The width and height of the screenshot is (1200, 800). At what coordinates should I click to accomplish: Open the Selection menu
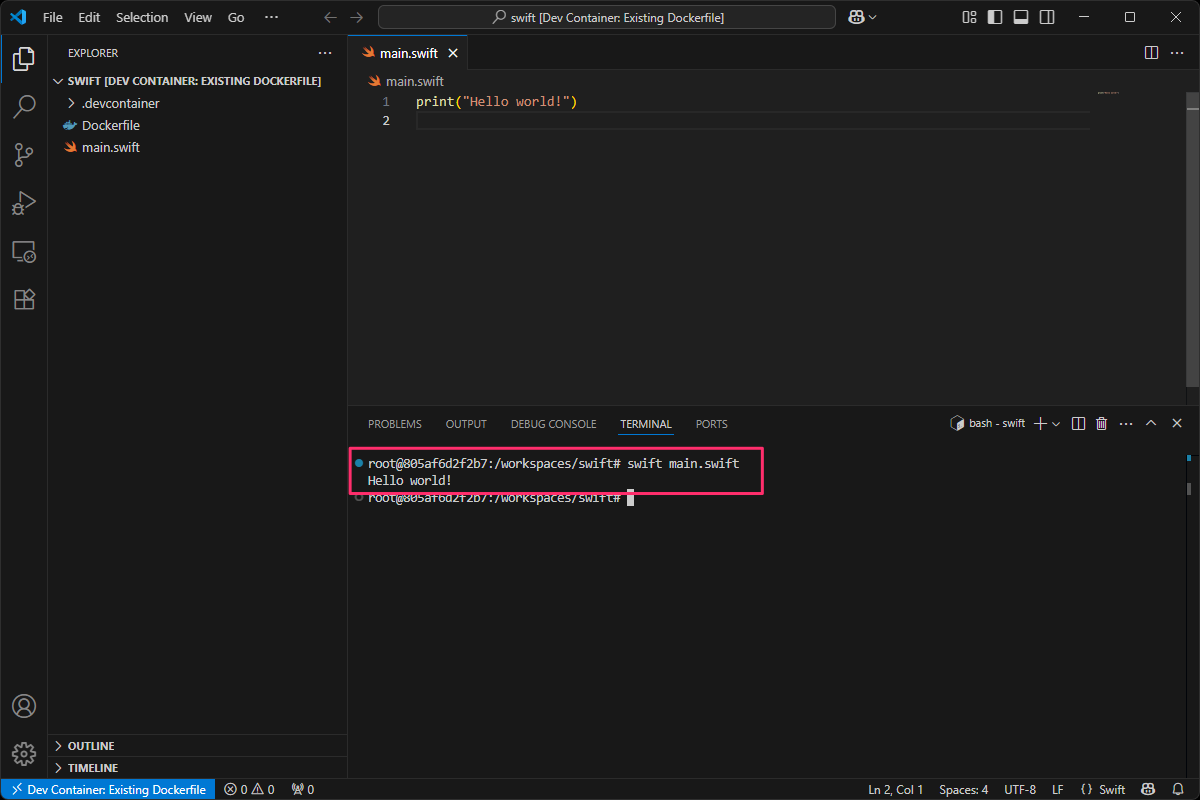142,17
